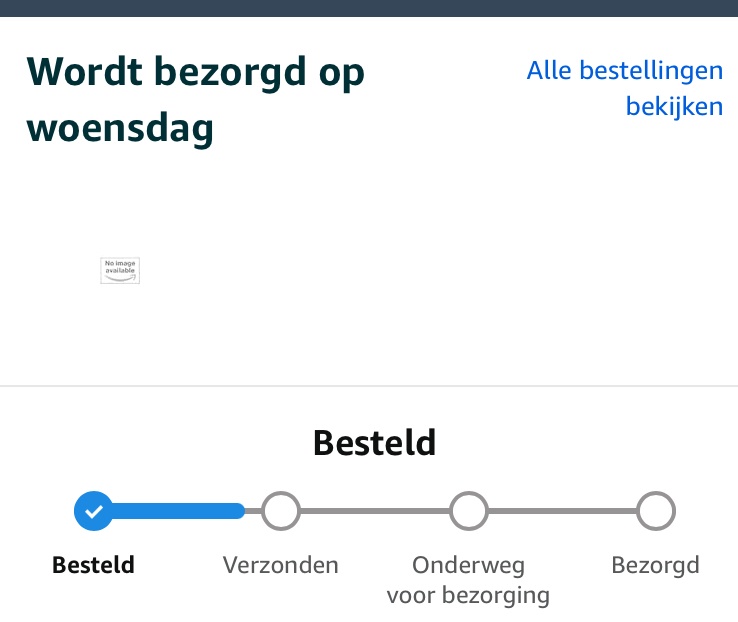Click the word woensdag in the heading
738x622 pixels.
coord(120,129)
